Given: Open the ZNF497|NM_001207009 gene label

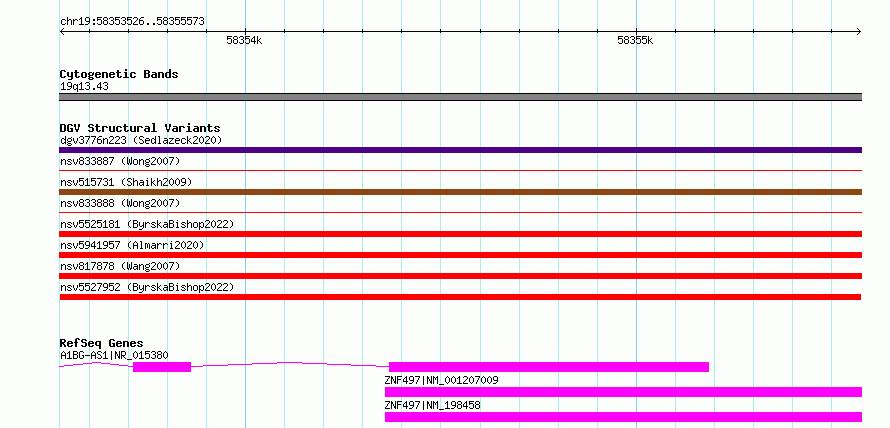Looking at the screenshot, I should click(x=441, y=380).
